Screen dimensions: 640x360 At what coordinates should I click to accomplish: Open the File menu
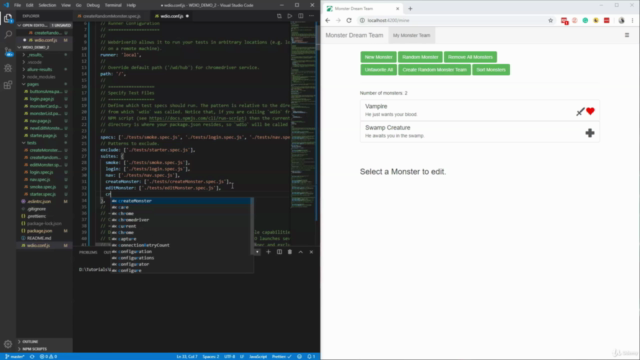tap(17, 5)
